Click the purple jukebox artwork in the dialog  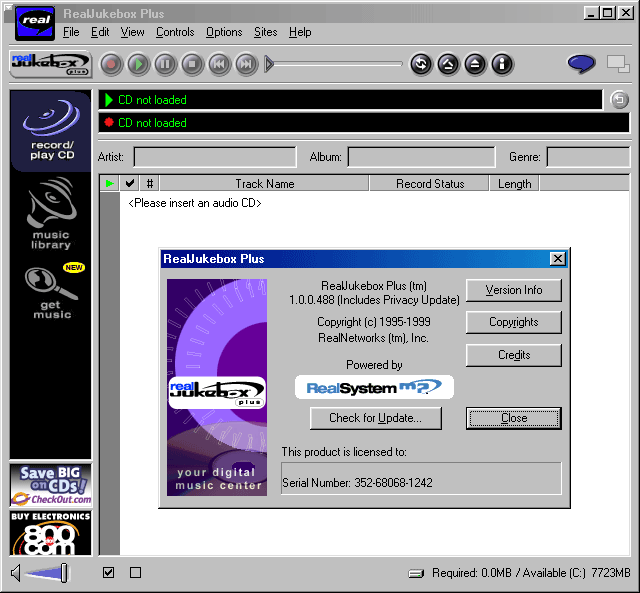coord(217,387)
